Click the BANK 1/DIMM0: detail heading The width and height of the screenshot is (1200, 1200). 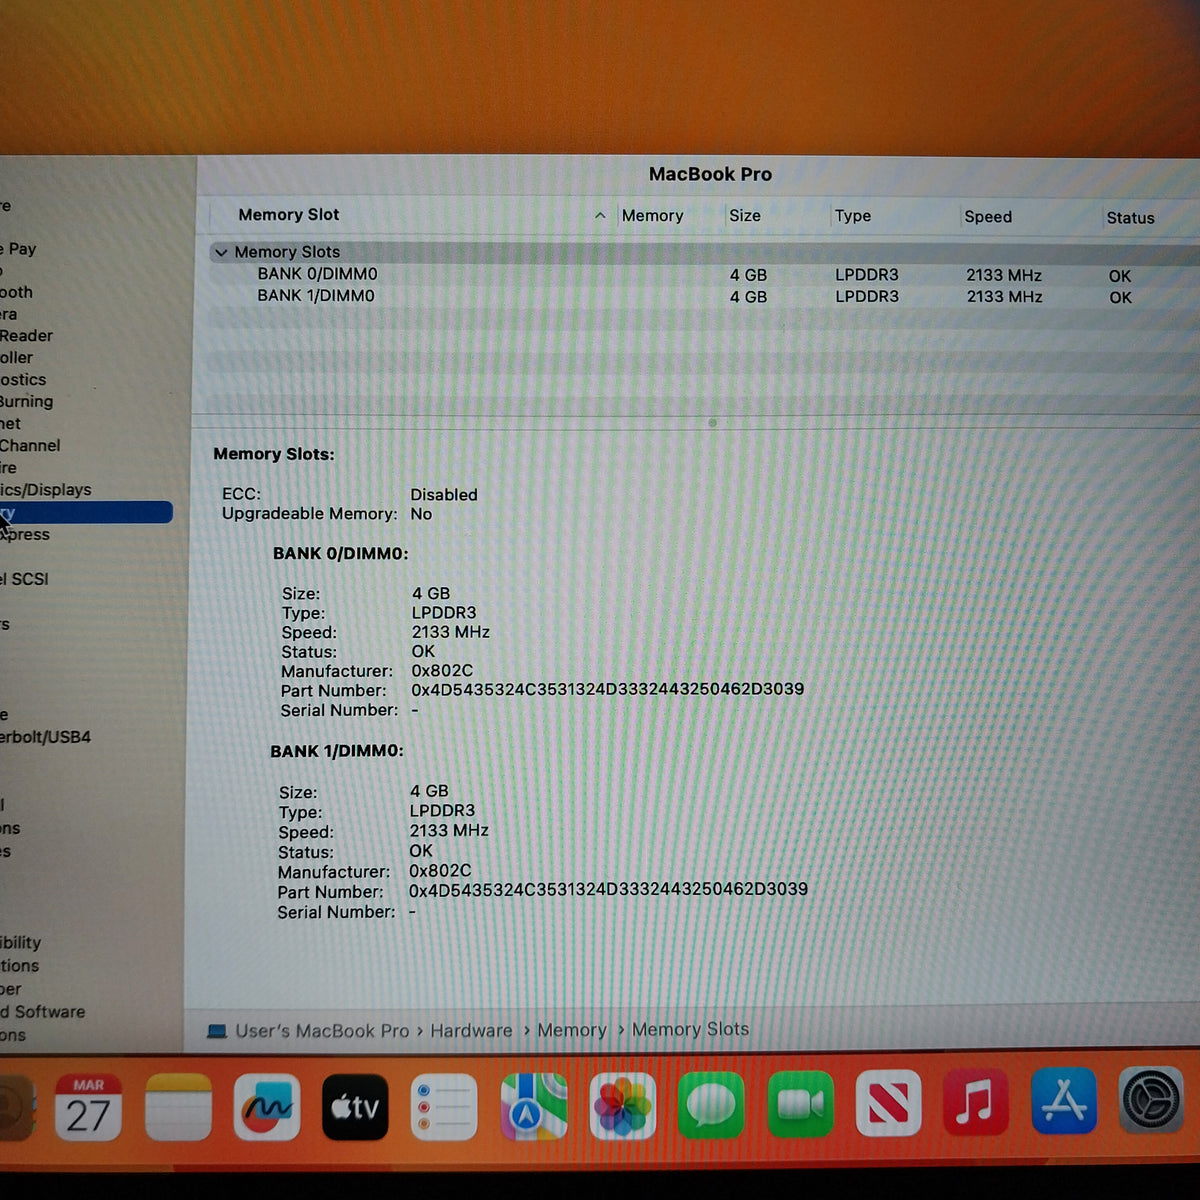(337, 751)
